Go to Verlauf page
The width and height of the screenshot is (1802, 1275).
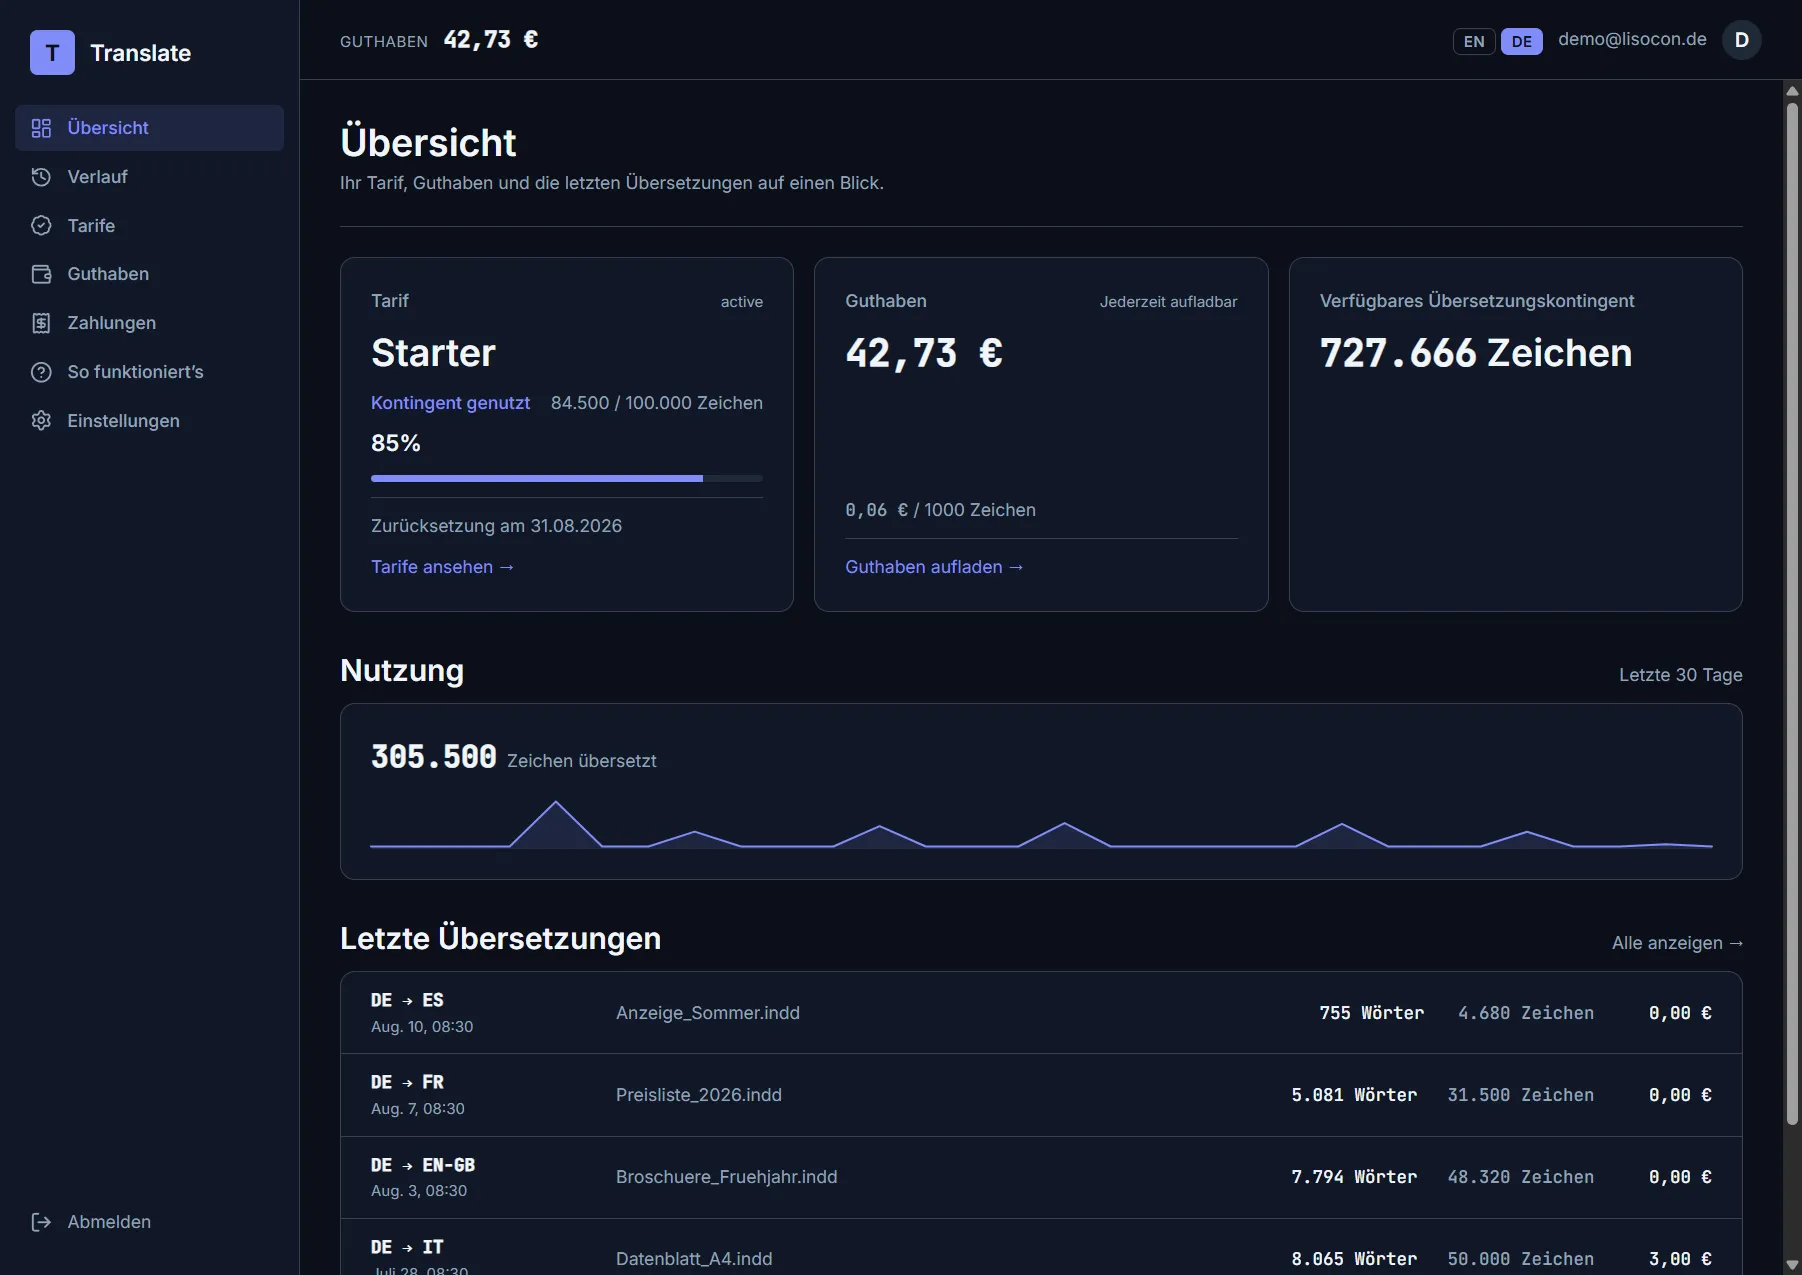coord(150,177)
